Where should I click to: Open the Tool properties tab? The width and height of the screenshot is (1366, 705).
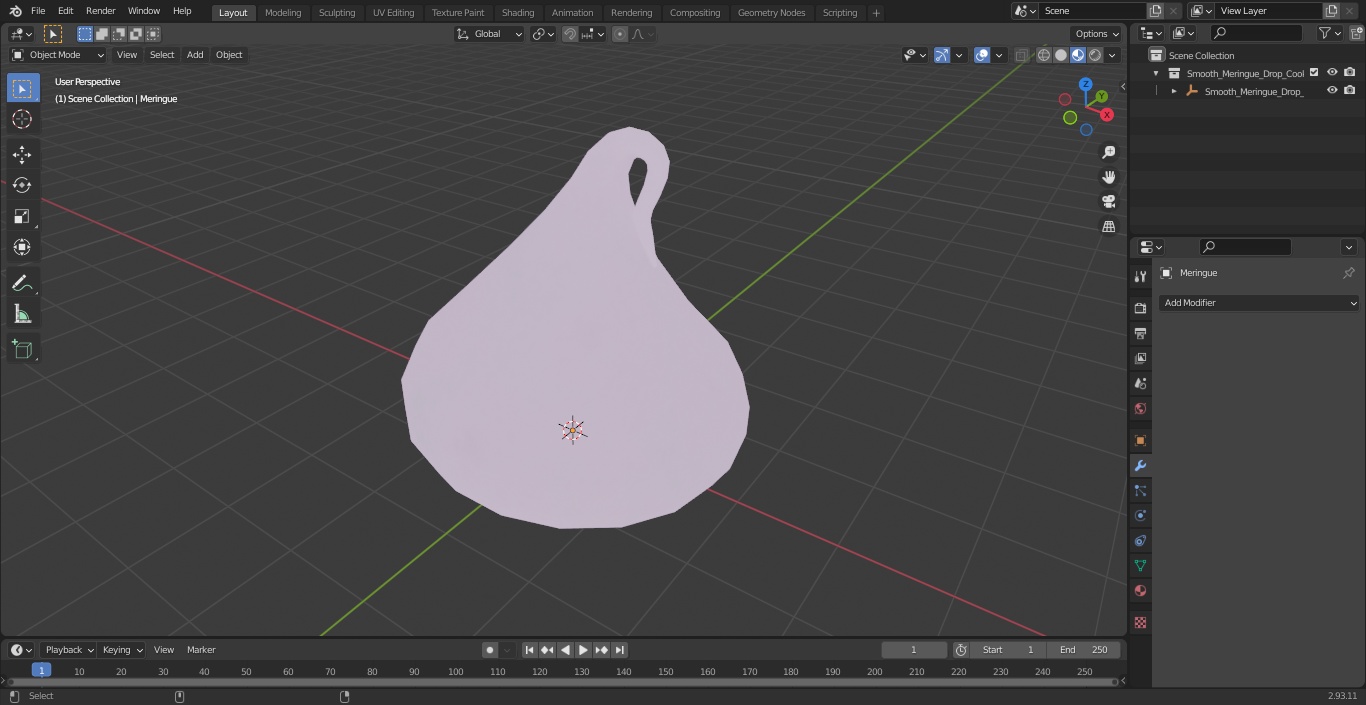pyautogui.click(x=1140, y=276)
